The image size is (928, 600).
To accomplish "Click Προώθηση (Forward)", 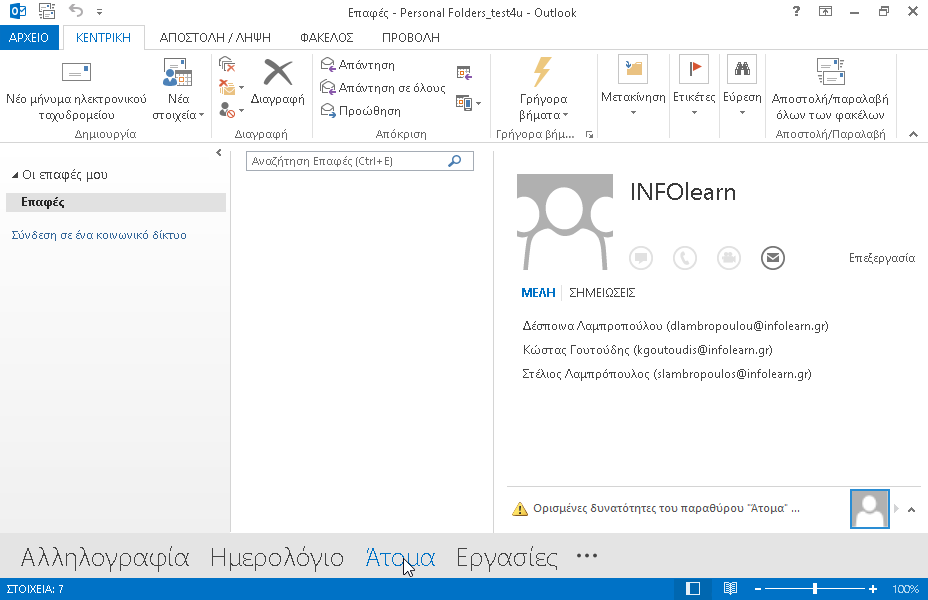I will tap(360, 111).
